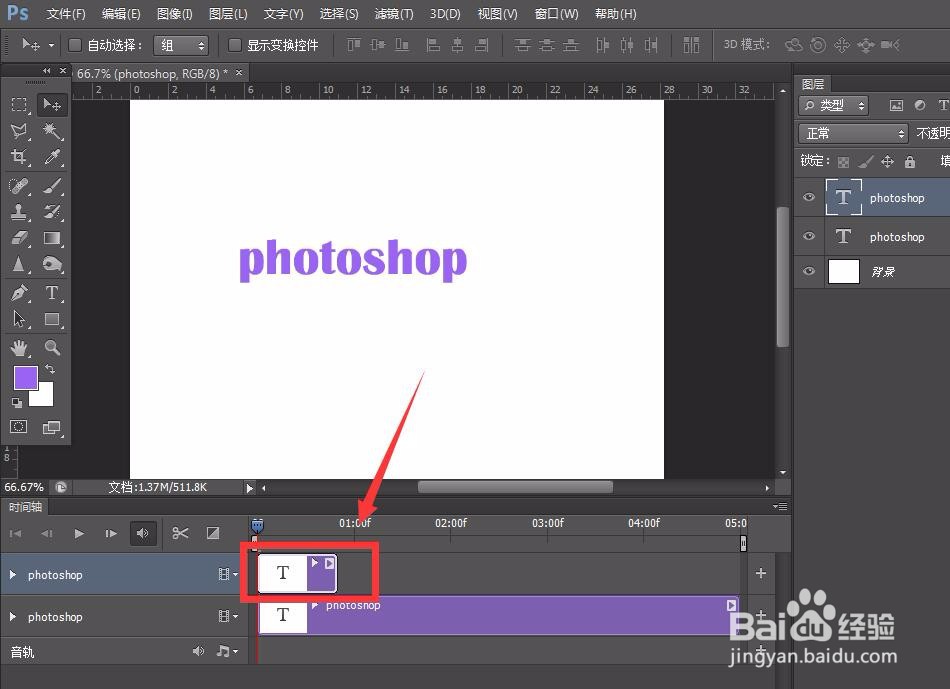The image size is (950, 689).
Task: Hide the second photoshop text layer
Action: pyautogui.click(x=809, y=236)
